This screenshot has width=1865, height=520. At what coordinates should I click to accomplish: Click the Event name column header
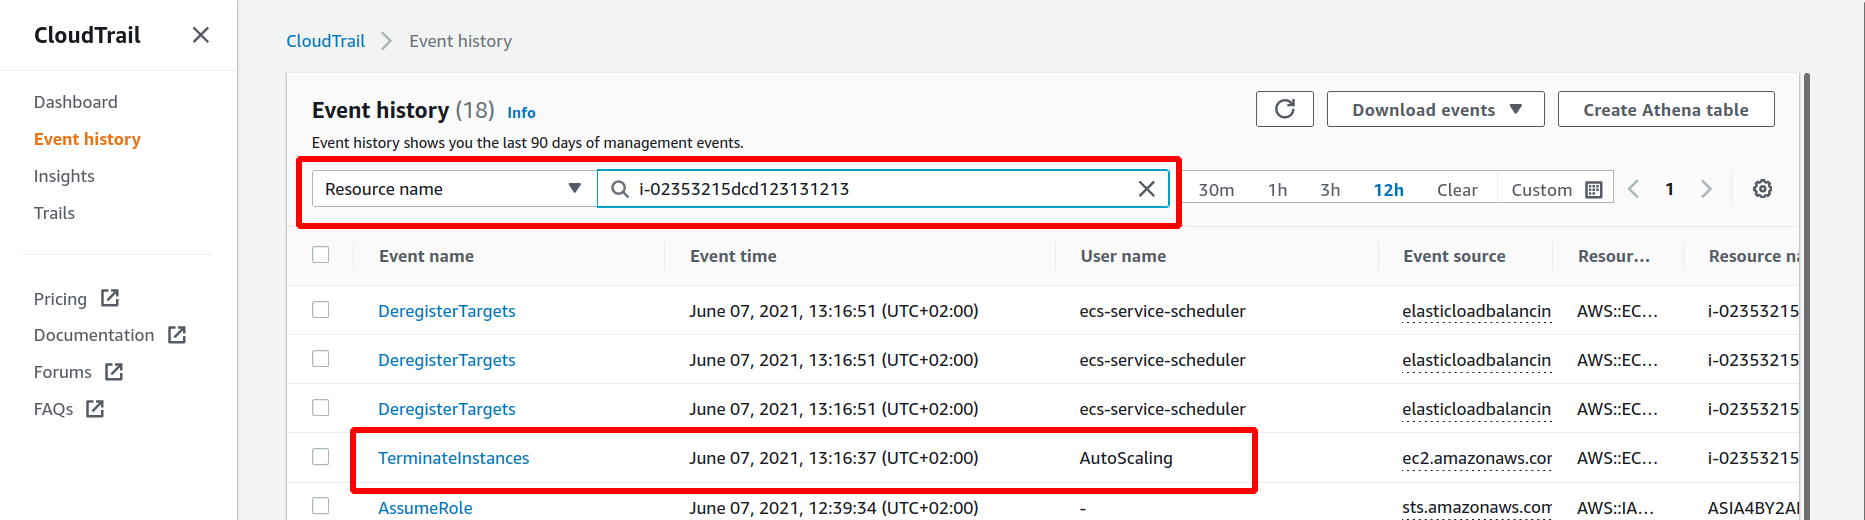[426, 256]
